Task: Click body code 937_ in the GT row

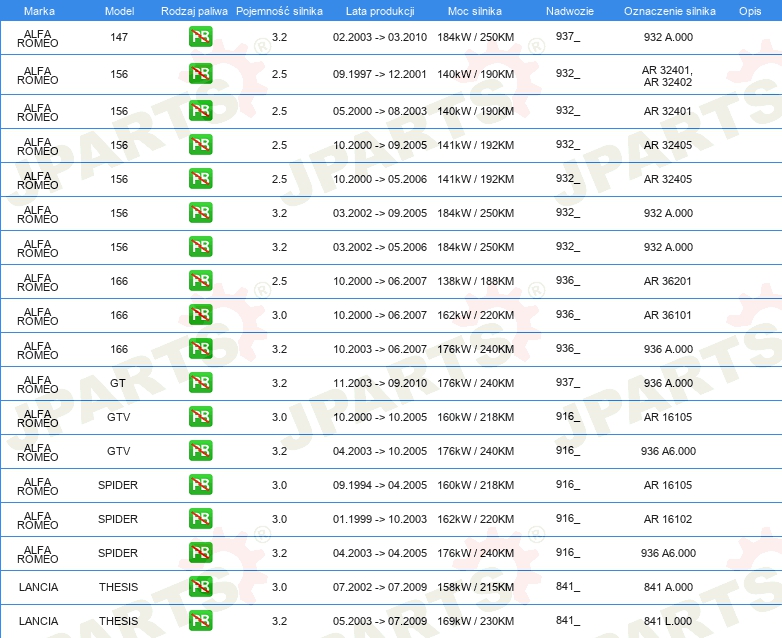Action: (568, 382)
